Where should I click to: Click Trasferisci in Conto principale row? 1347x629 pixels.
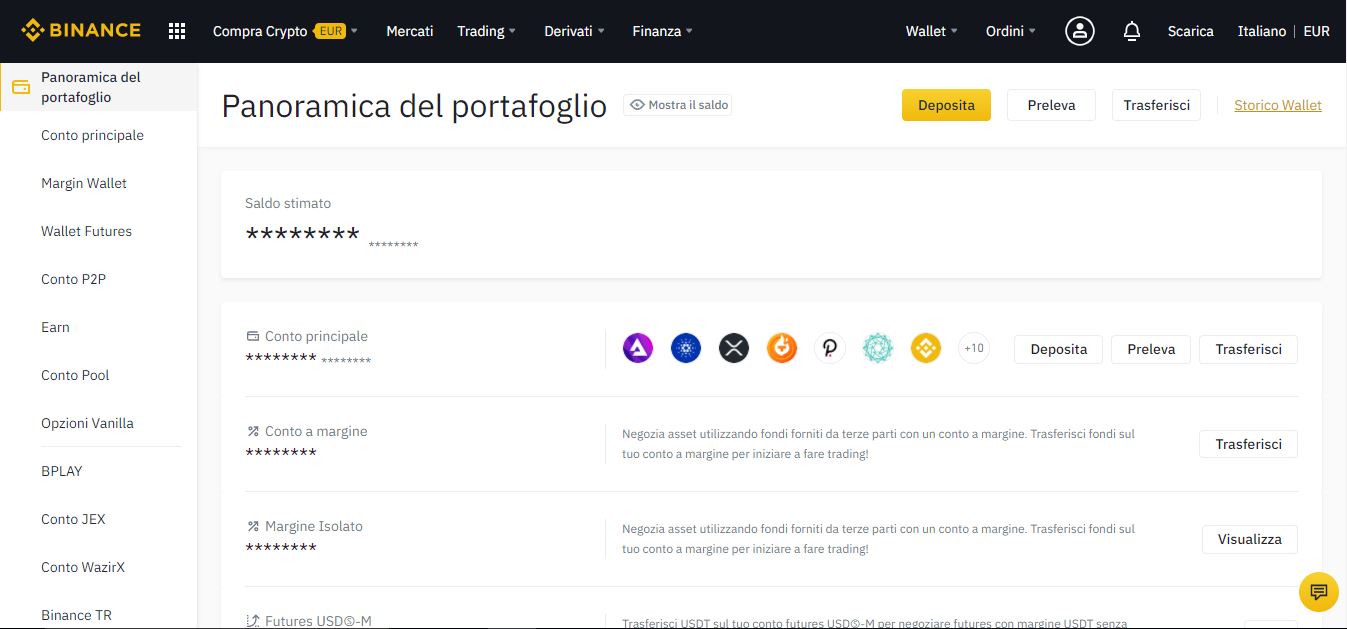pyautogui.click(x=1248, y=349)
